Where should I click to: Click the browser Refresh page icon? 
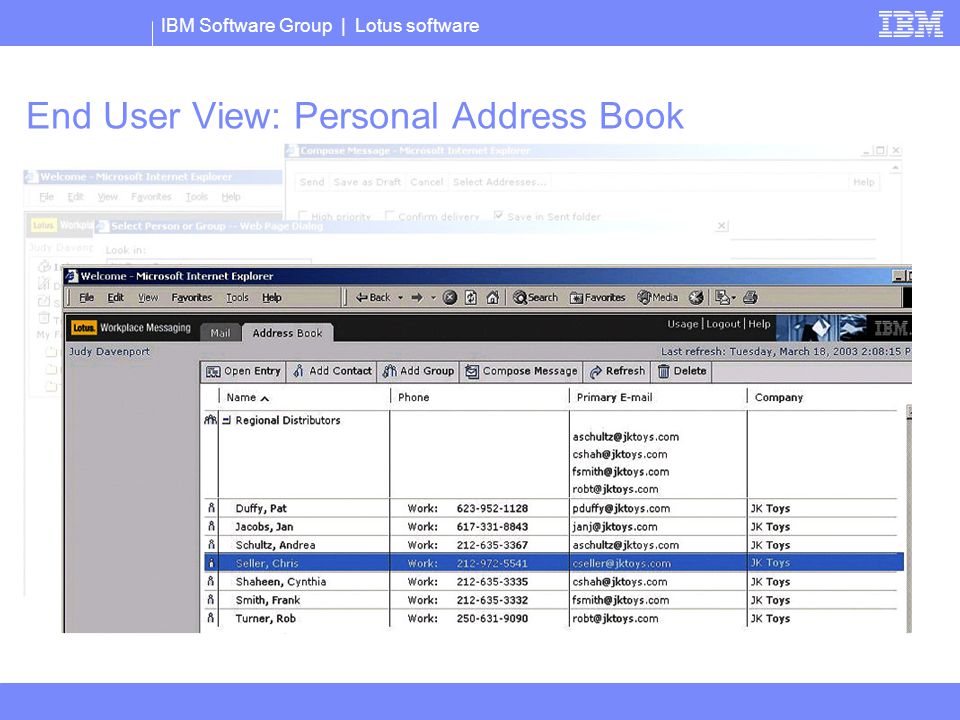click(471, 298)
